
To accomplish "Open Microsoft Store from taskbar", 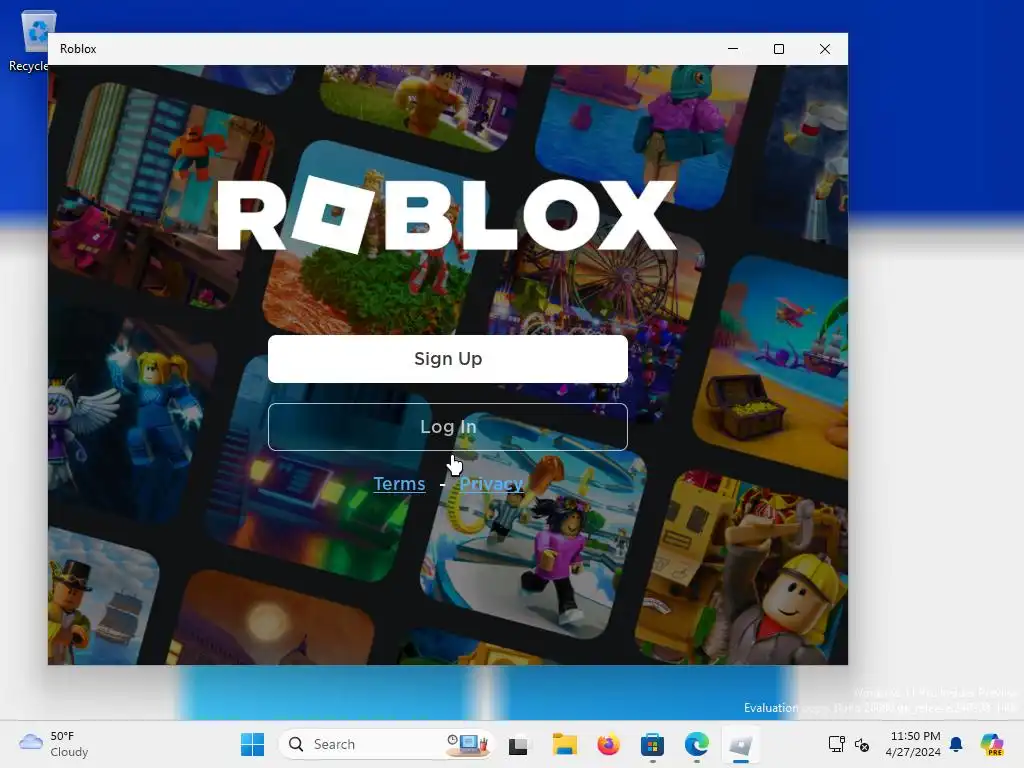I will (x=652, y=744).
